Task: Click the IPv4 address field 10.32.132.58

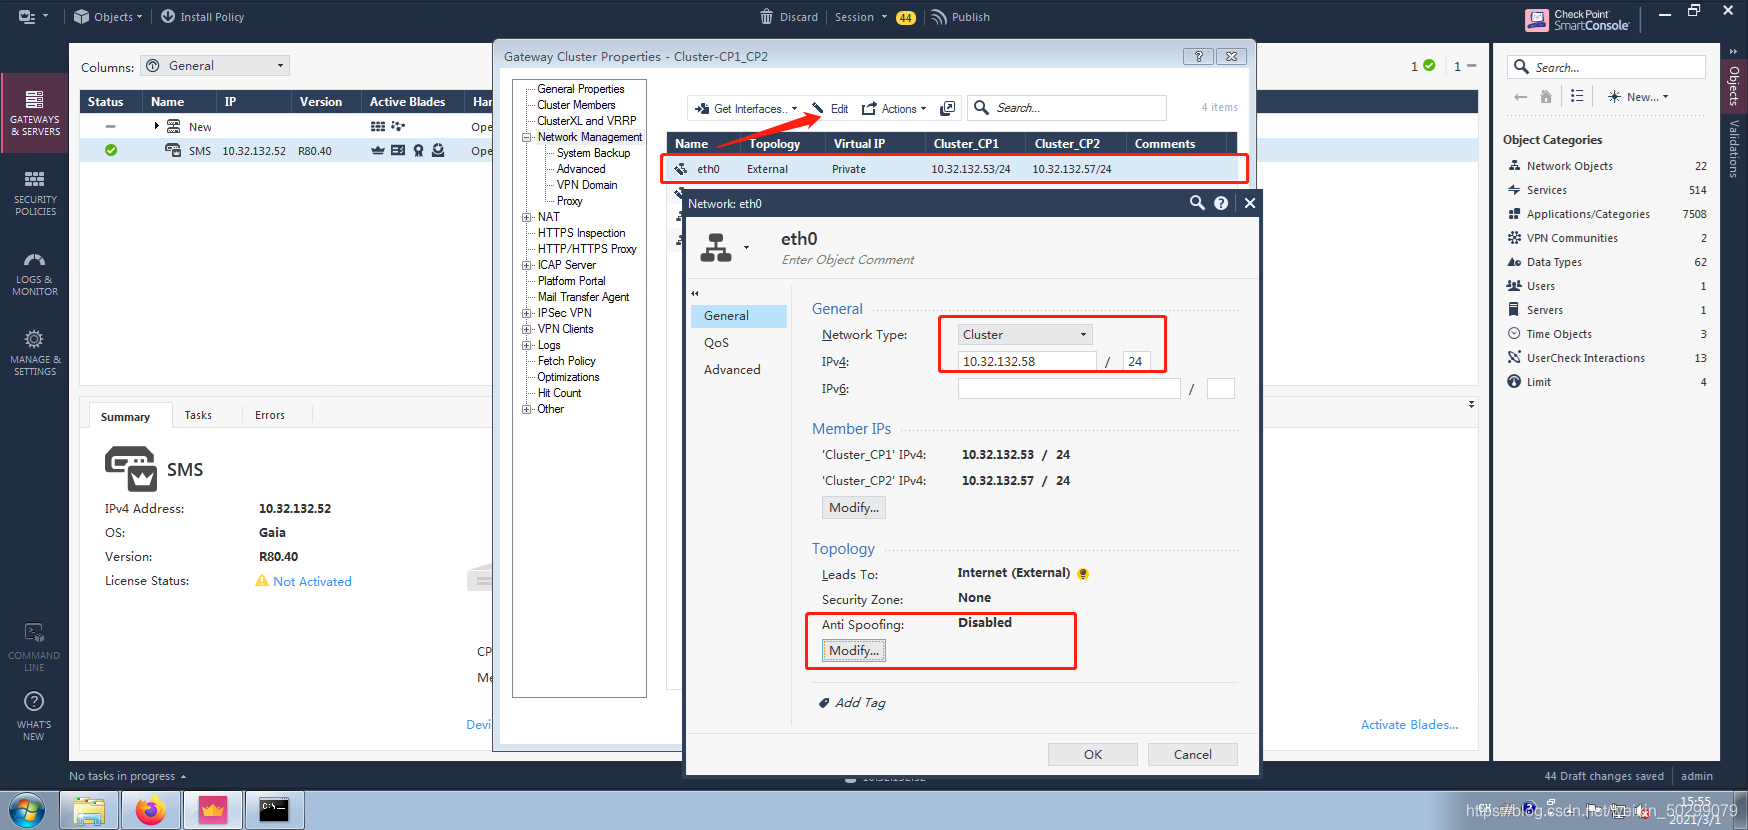Action: (x=1027, y=362)
